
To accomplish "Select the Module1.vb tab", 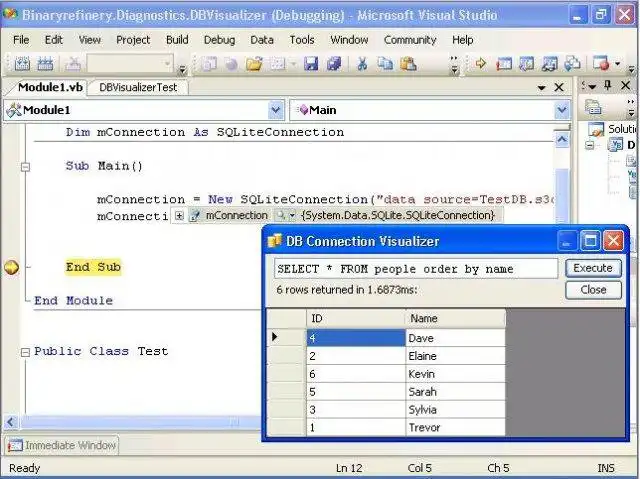I will tap(48, 87).
